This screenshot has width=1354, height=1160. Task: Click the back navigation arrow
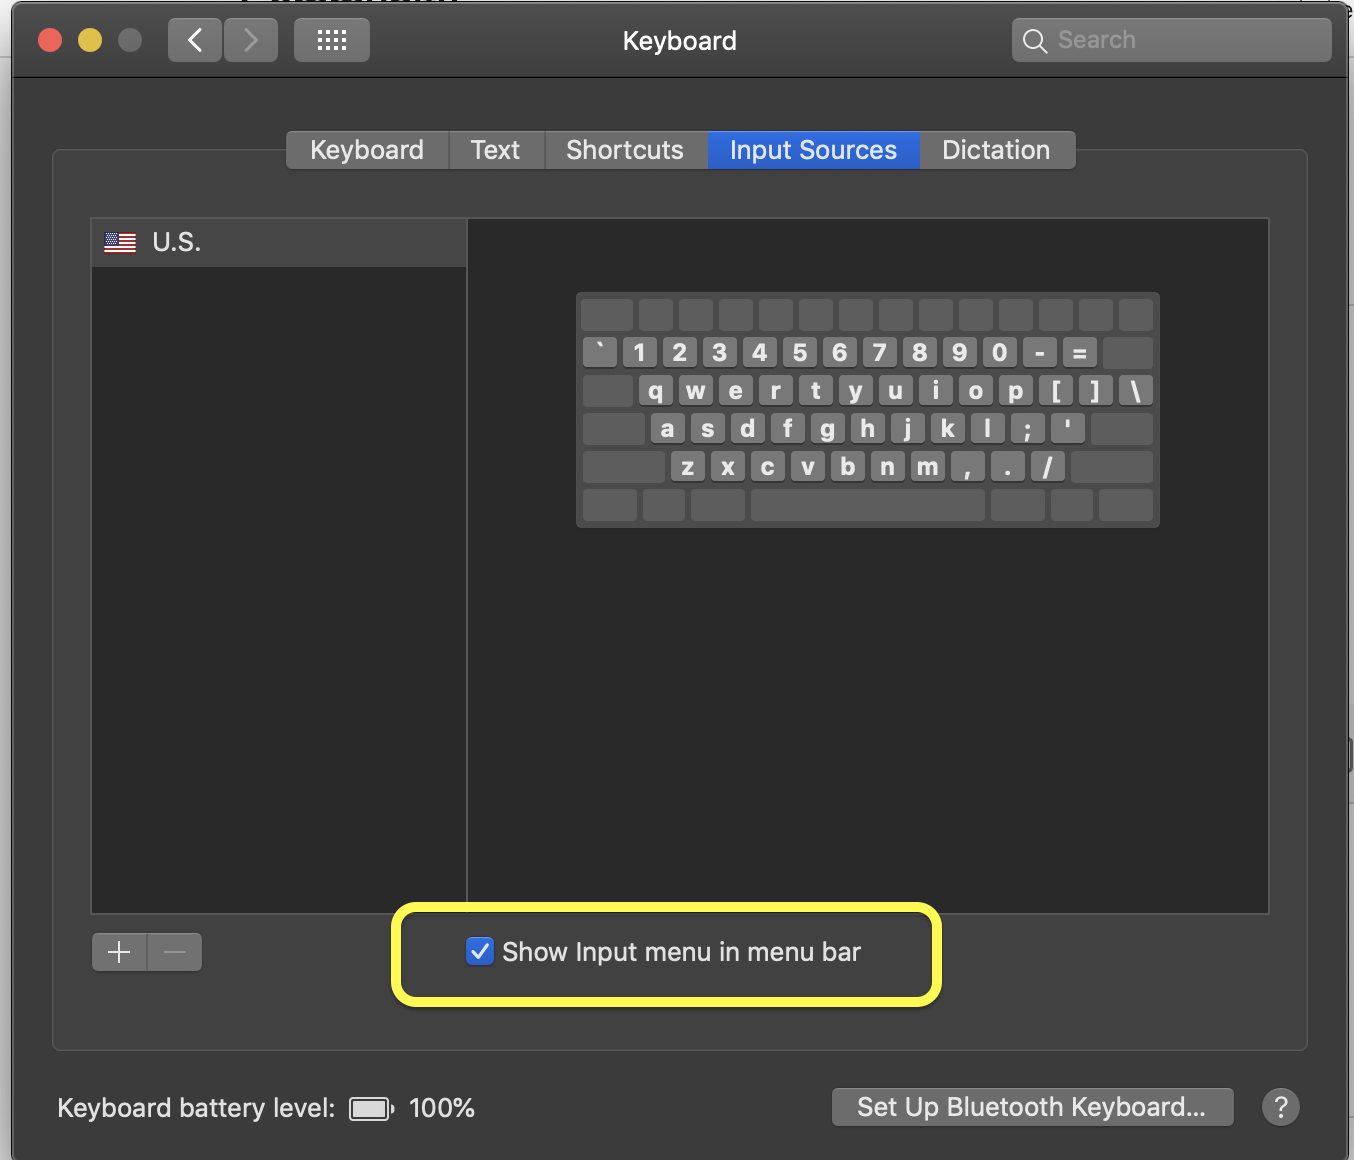click(194, 40)
